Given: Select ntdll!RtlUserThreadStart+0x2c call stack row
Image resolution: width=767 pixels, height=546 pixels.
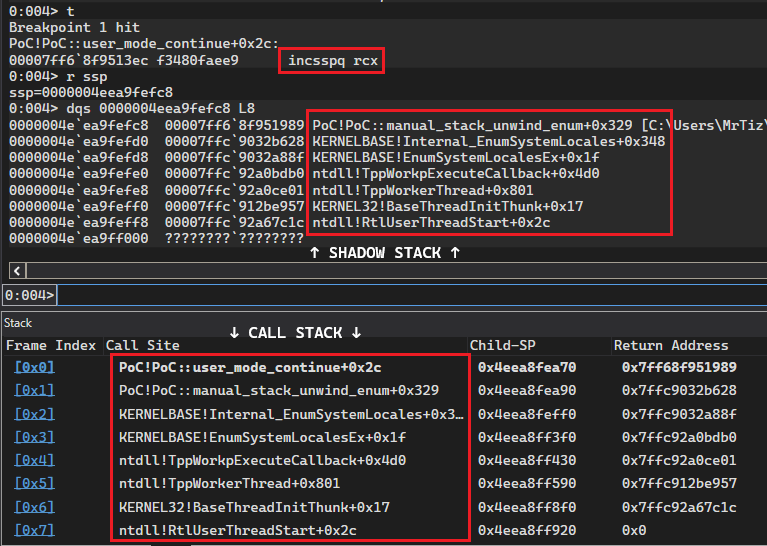Looking at the screenshot, I should tap(238, 530).
